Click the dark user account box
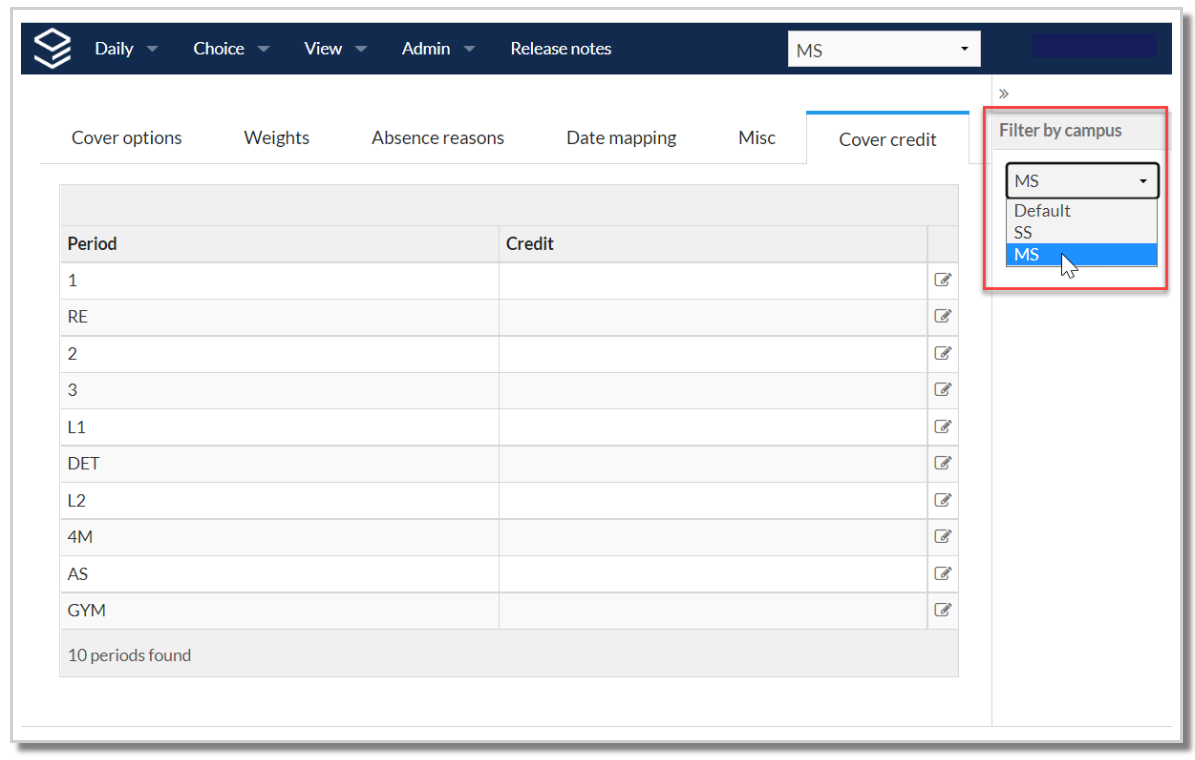 pyautogui.click(x=1094, y=46)
